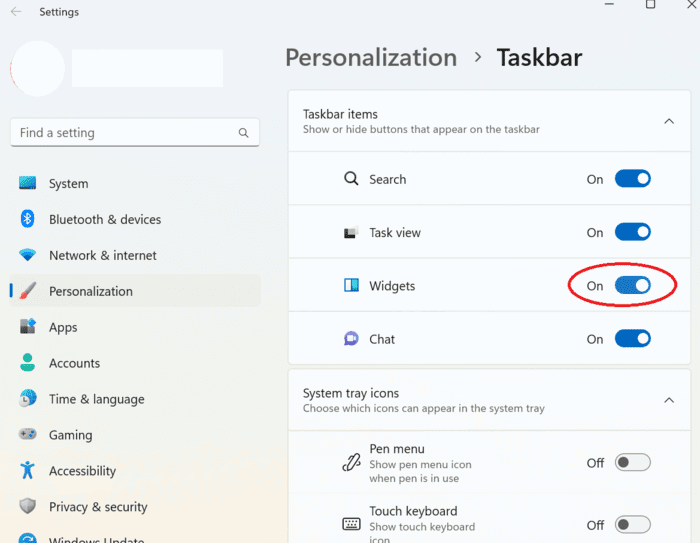700x543 pixels.
Task: Click the Chat label text
Action: click(x=382, y=339)
